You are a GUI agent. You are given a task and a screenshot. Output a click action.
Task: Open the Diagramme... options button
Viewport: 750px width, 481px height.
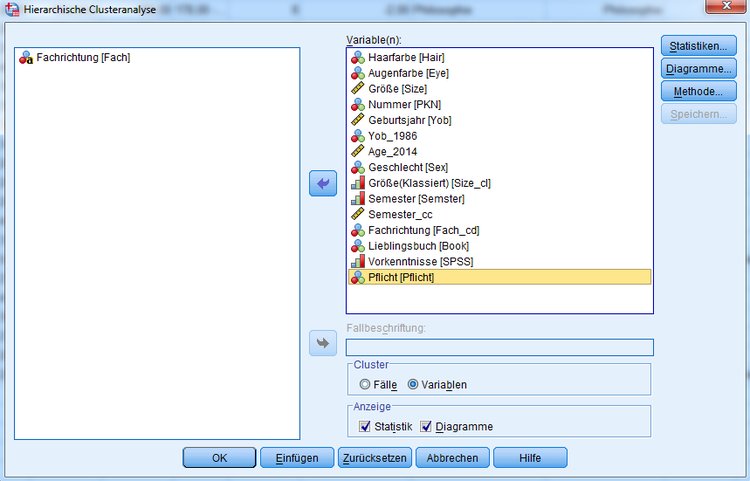pyautogui.click(x=698, y=68)
